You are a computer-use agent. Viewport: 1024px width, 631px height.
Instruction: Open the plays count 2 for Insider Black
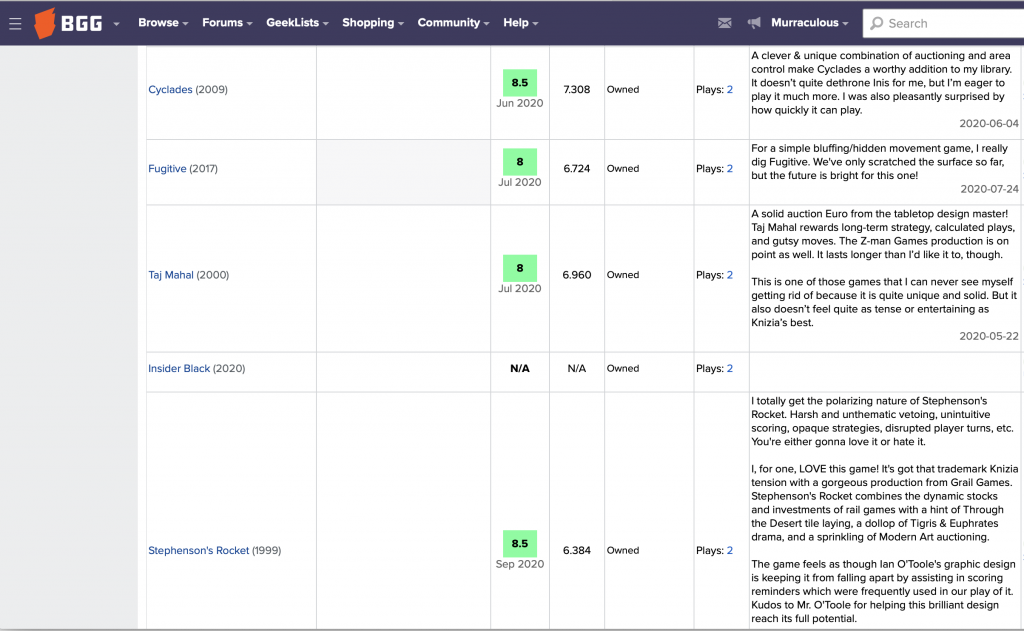[729, 368]
